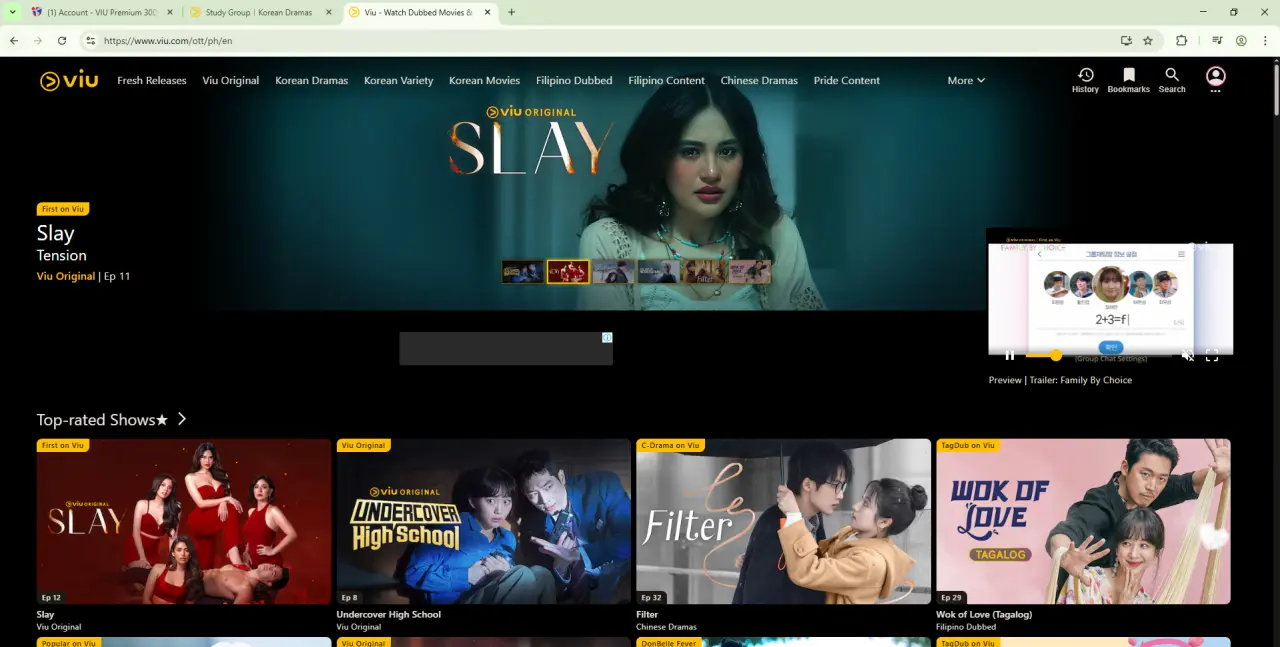Open Filipino Content category

667,80
